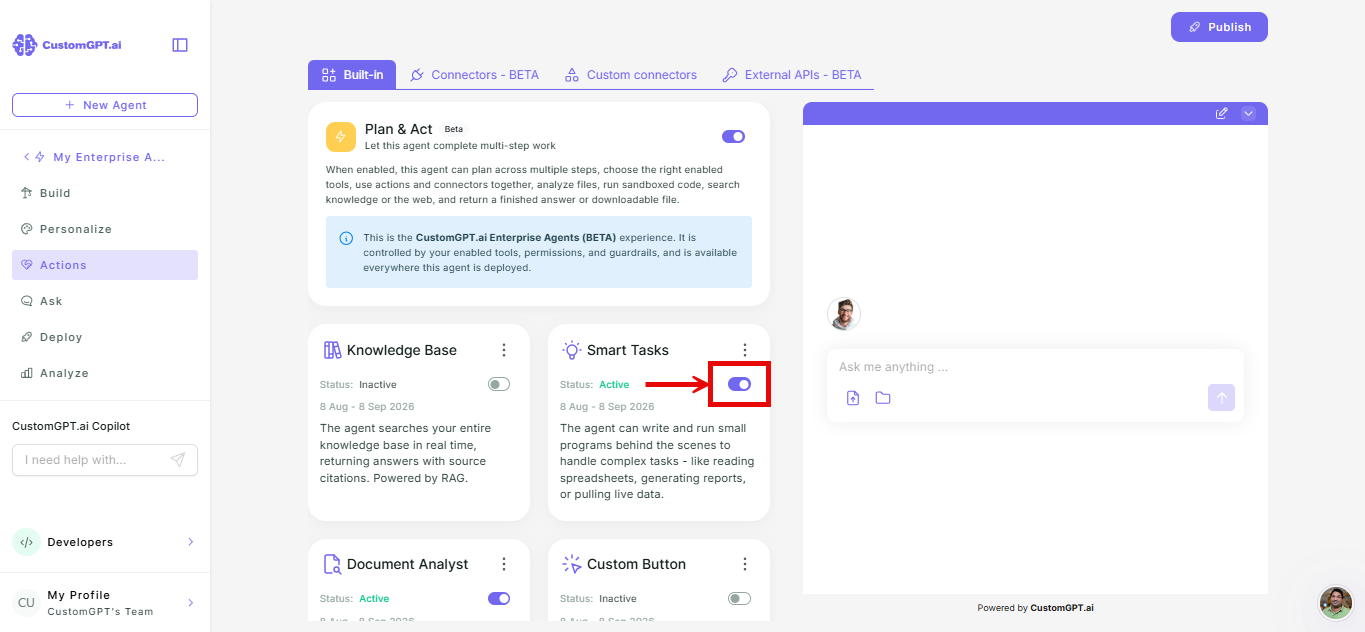Click the Build sidebar icon

[x=27, y=193]
